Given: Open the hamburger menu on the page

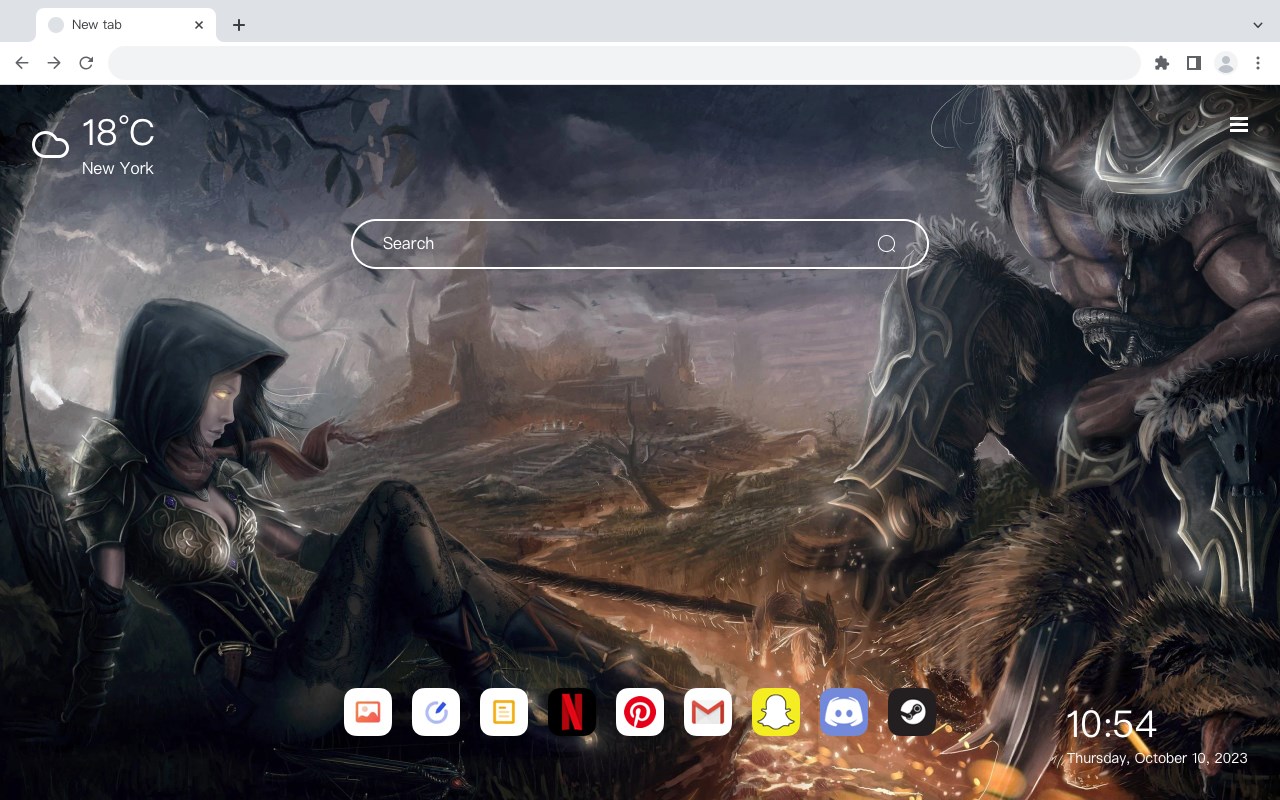Looking at the screenshot, I should click(1239, 125).
